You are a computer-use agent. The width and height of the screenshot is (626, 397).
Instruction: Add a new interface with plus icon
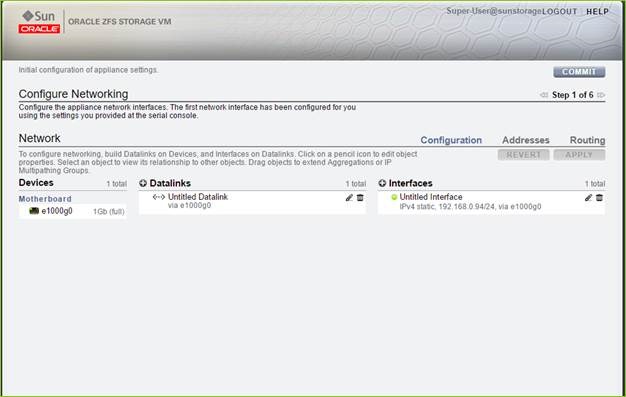click(x=382, y=183)
